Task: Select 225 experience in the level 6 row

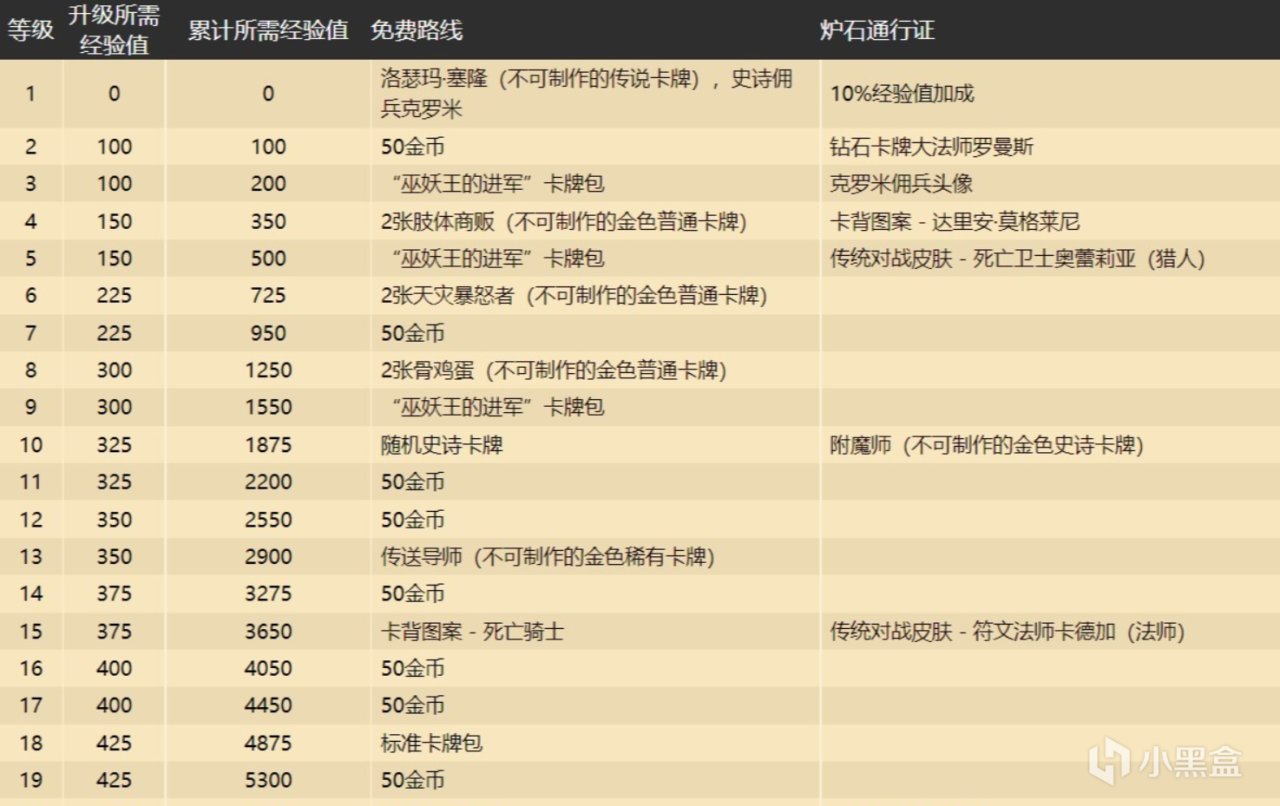Action: 114,295
